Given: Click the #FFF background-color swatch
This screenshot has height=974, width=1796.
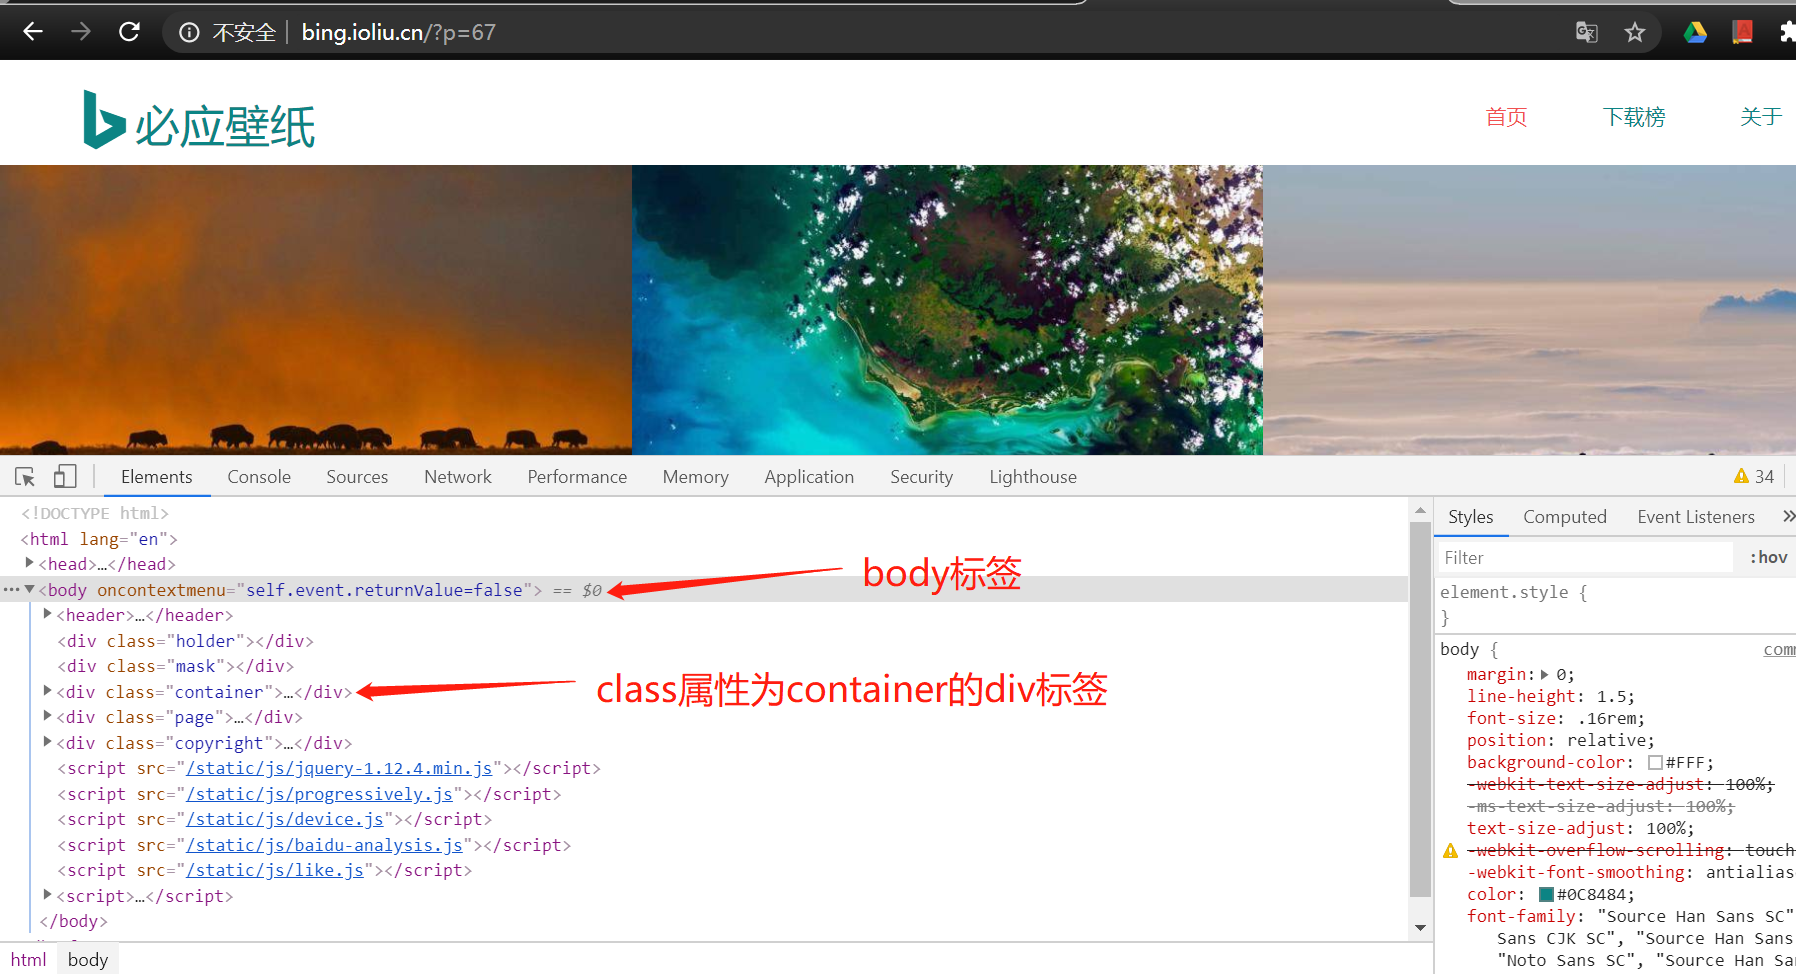Looking at the screenshot, I should [x=1655, y=763].
